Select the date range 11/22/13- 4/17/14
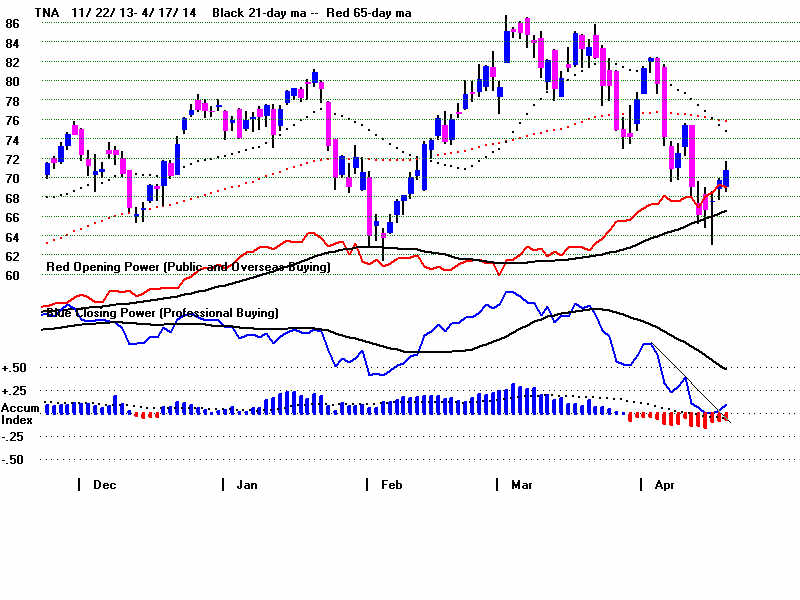Viewport: 800px width, 600px height. tap(134, 13)
